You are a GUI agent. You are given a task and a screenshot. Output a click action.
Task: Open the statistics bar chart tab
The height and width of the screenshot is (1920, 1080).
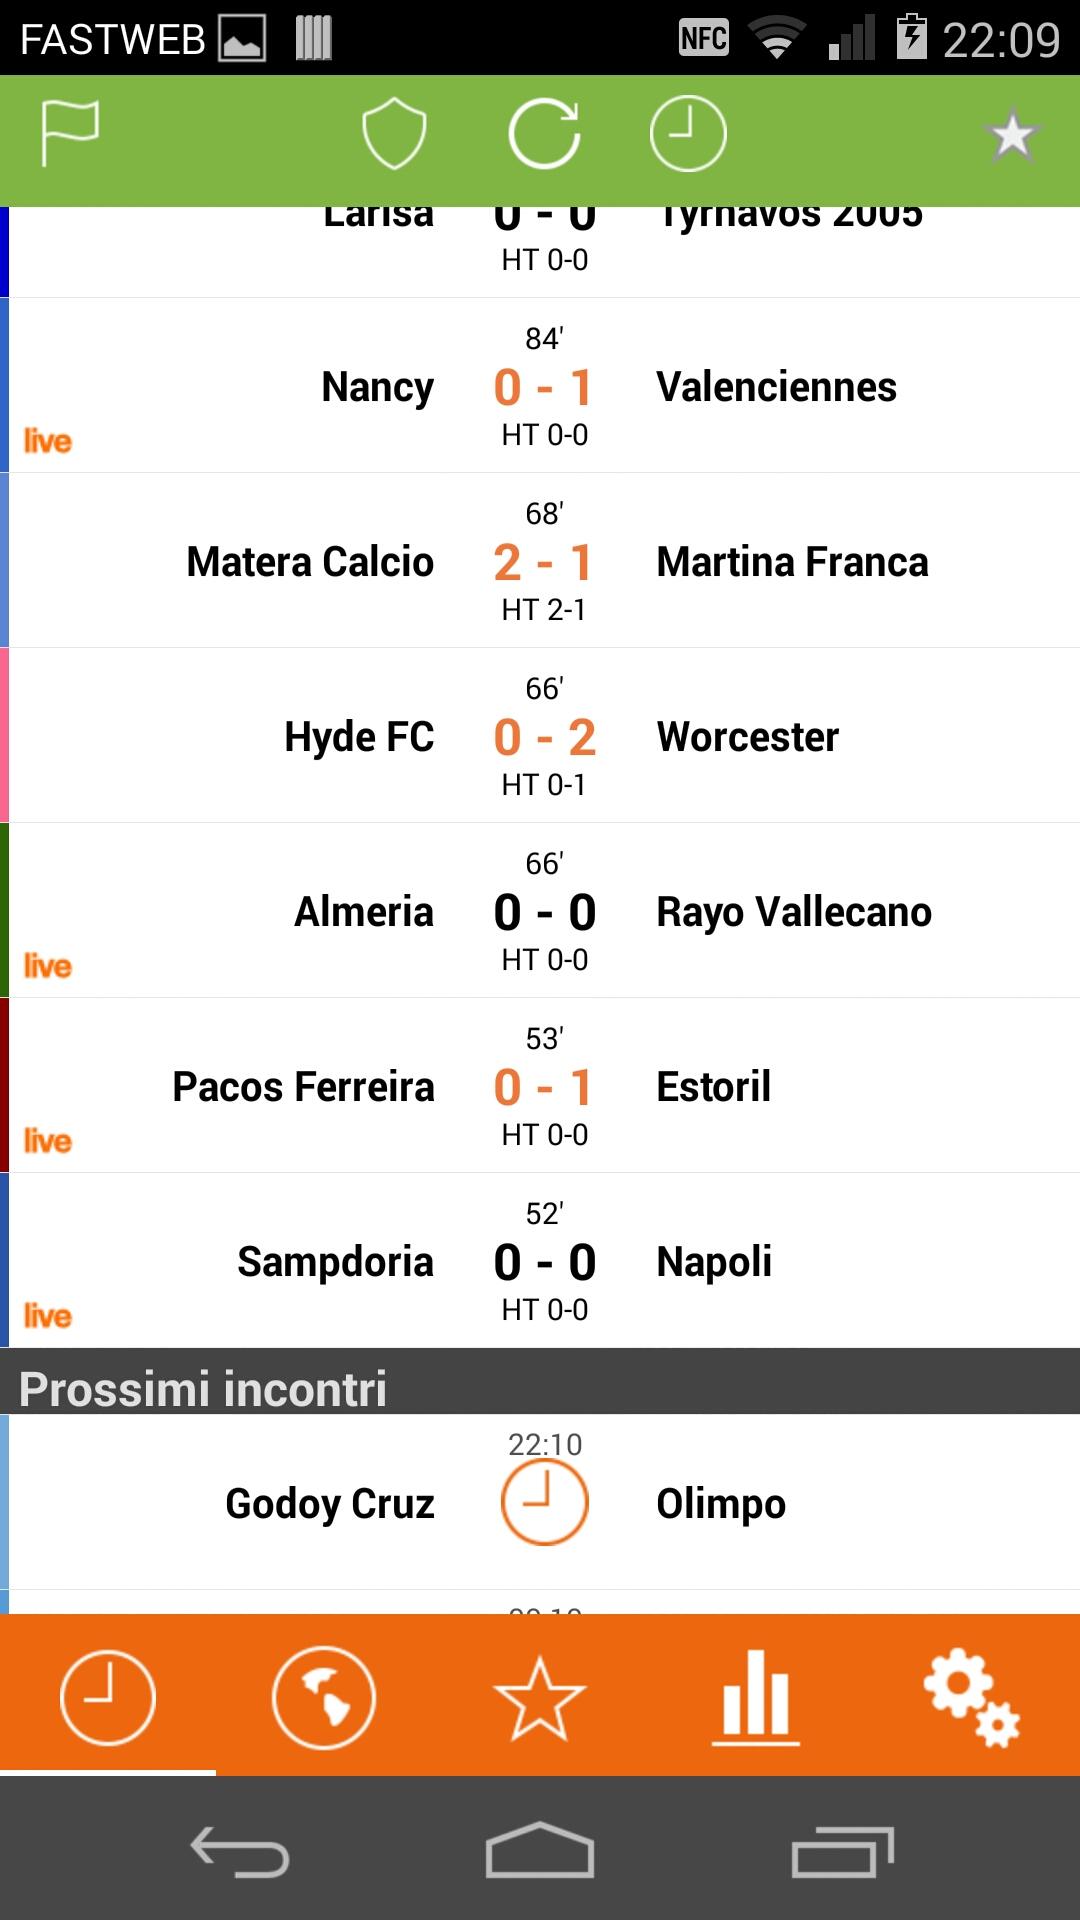click(756, 1697)
